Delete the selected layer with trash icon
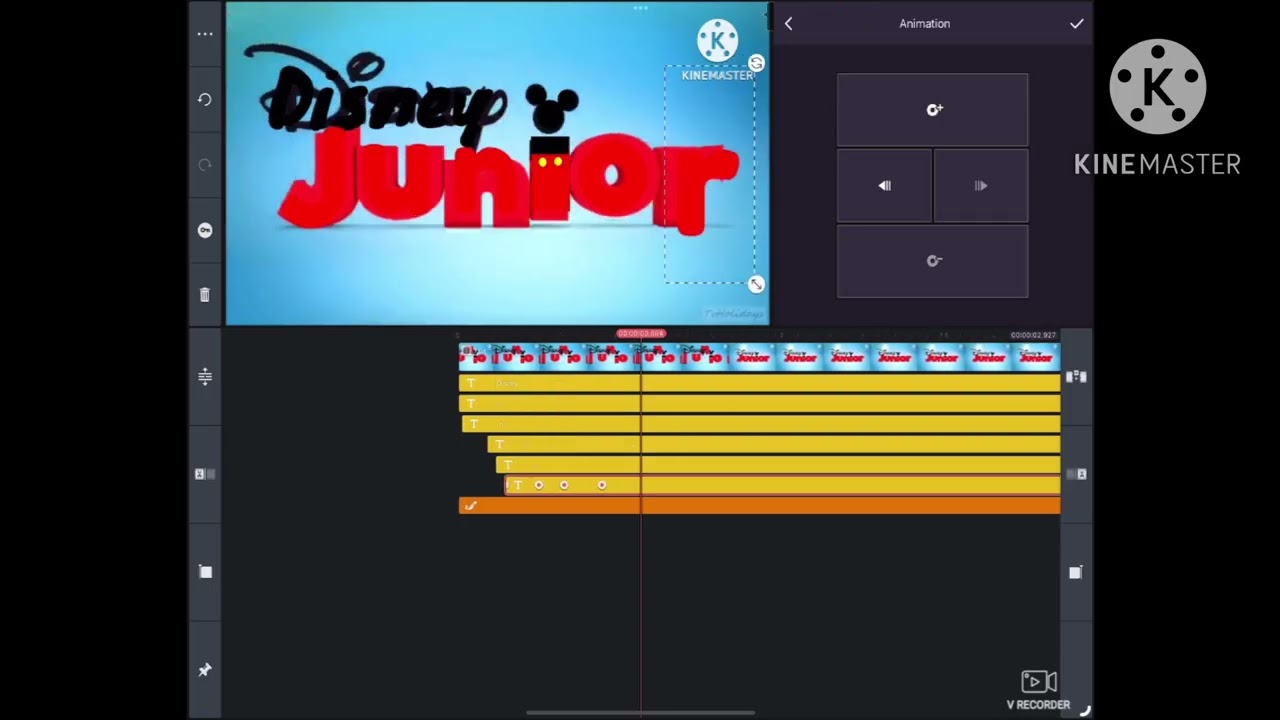 click(x=205, y=295)
